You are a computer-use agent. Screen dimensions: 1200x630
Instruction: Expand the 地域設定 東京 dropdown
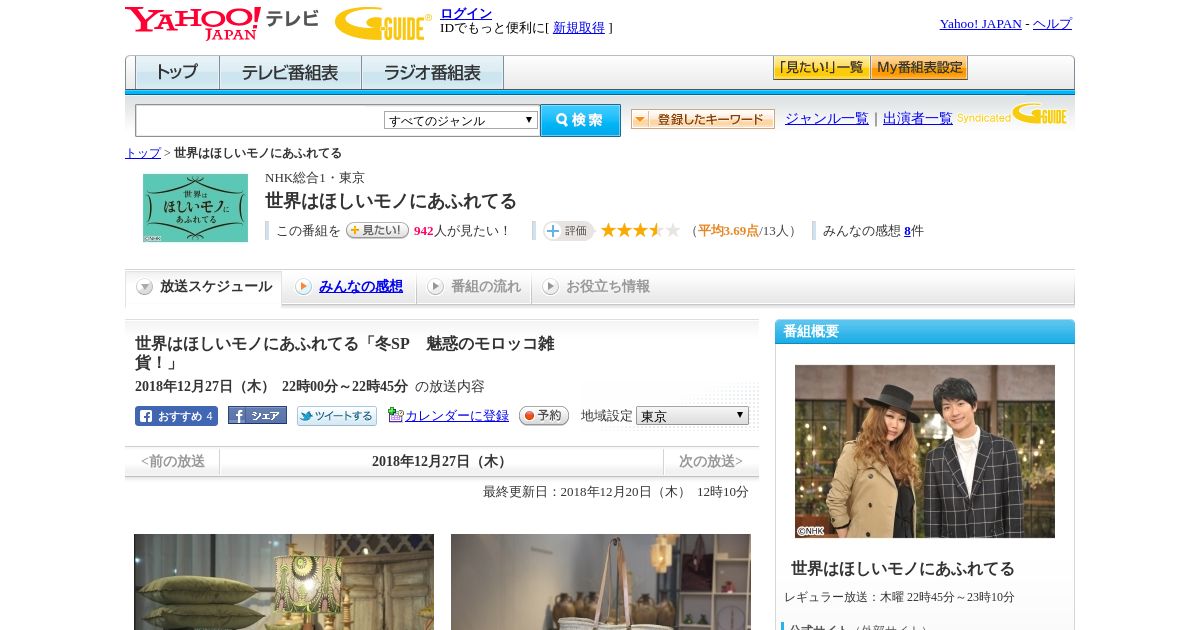(692, 415)
